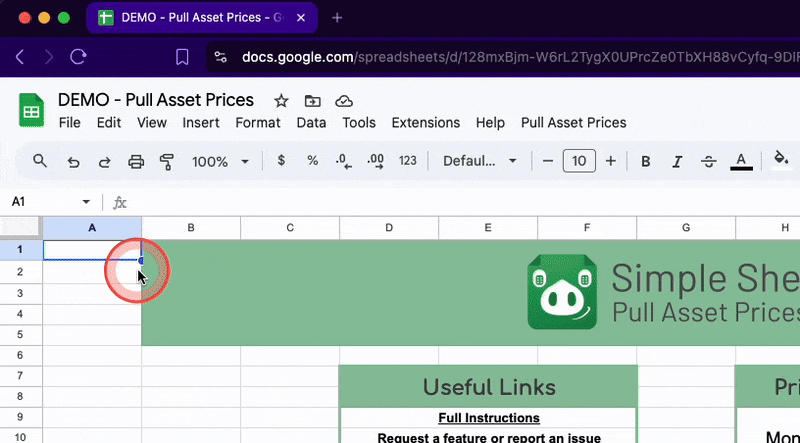The height and width of the screenshot is (443, 800).
Task: Click the Google Sheets home icon
Action: coord(32,110)
